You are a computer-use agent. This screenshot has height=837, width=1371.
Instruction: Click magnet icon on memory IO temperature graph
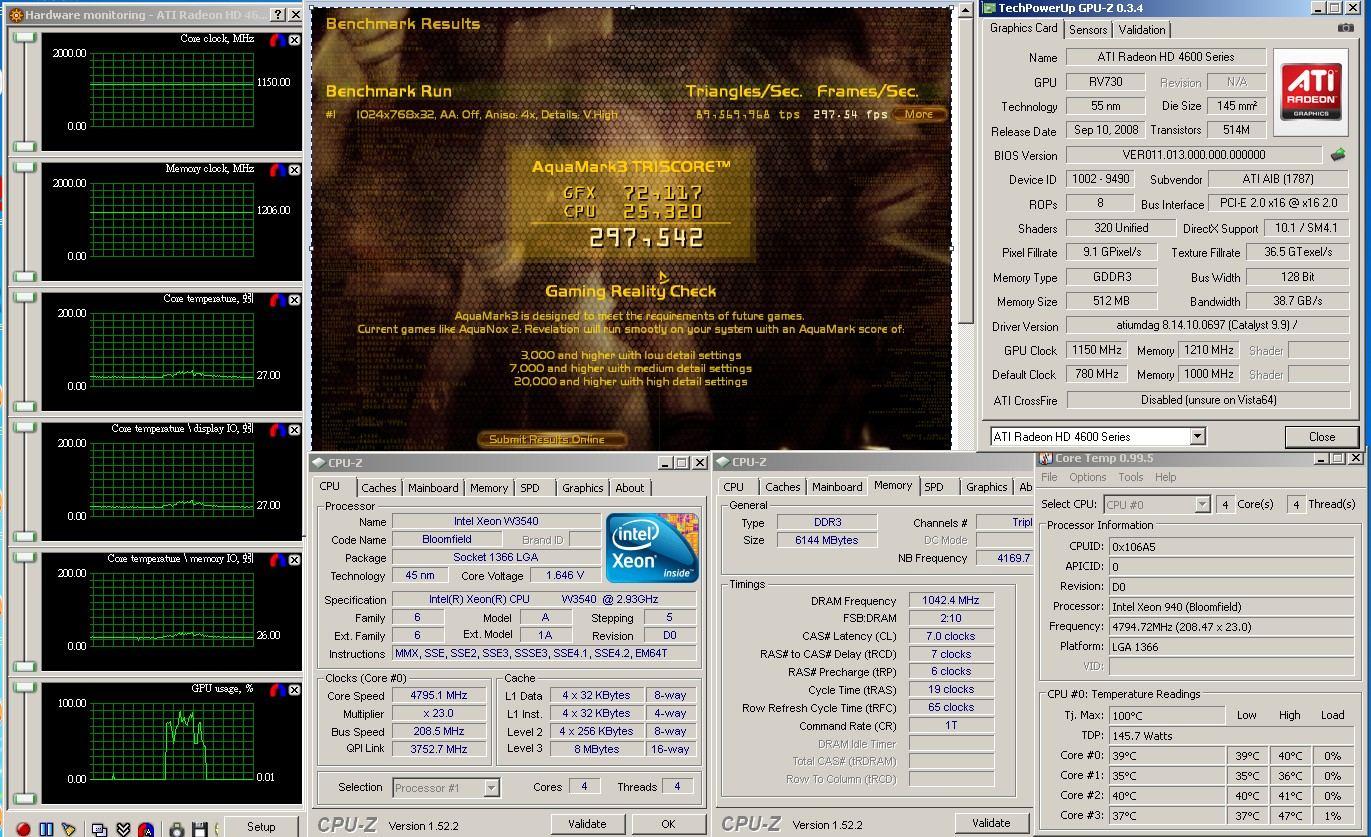277,560
